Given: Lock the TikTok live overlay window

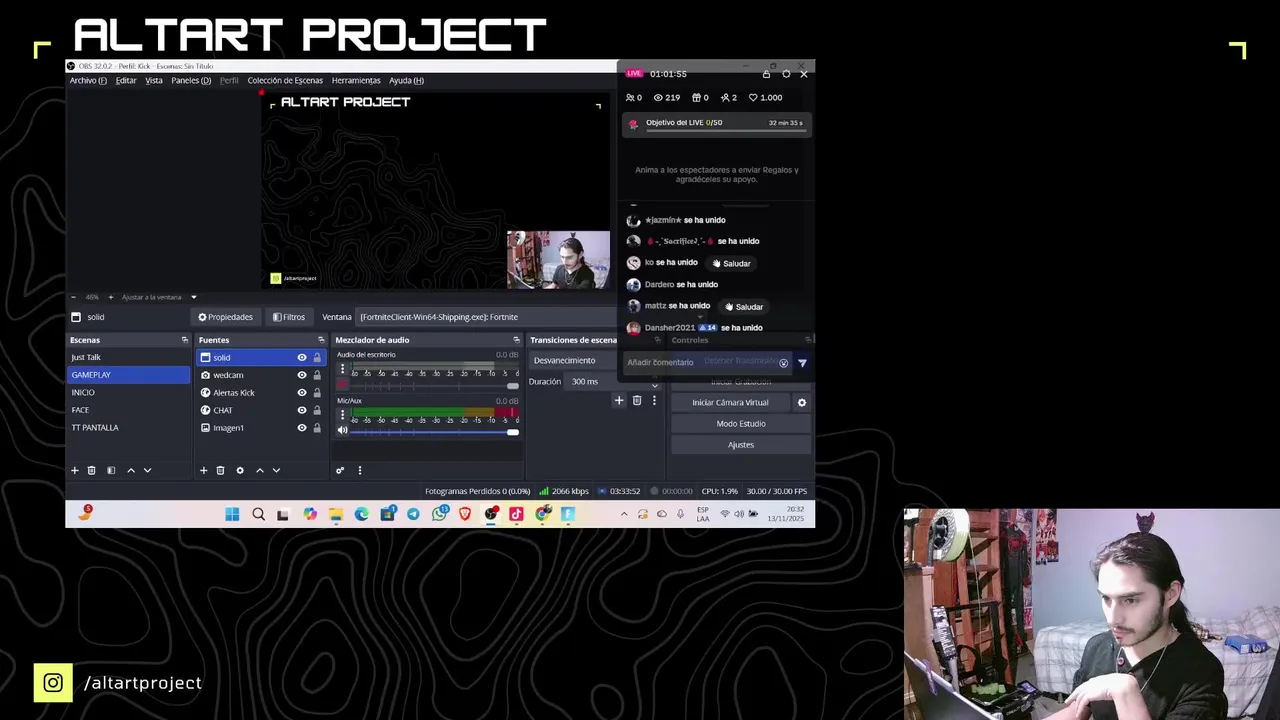Looking at the screenshot, I should (766, 74).
